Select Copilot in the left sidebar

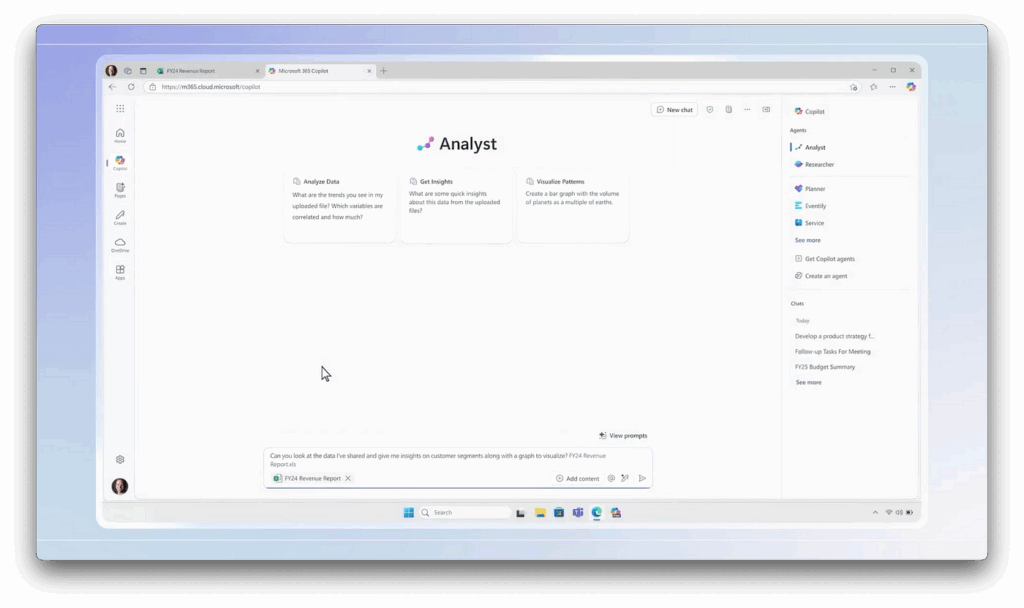[x=120, y=163]
